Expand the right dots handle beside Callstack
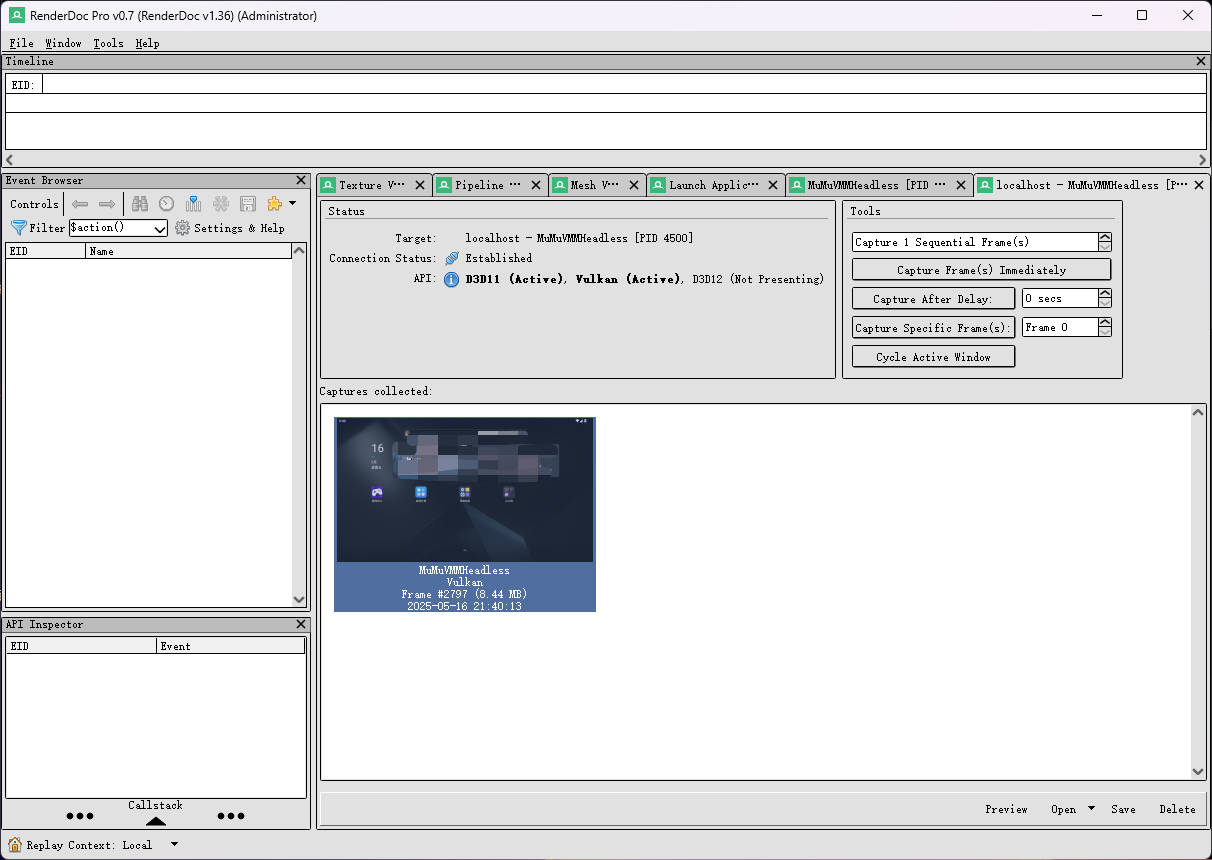Image resolution: width=1212 pixels, height=860 pixels. [231, 816]
